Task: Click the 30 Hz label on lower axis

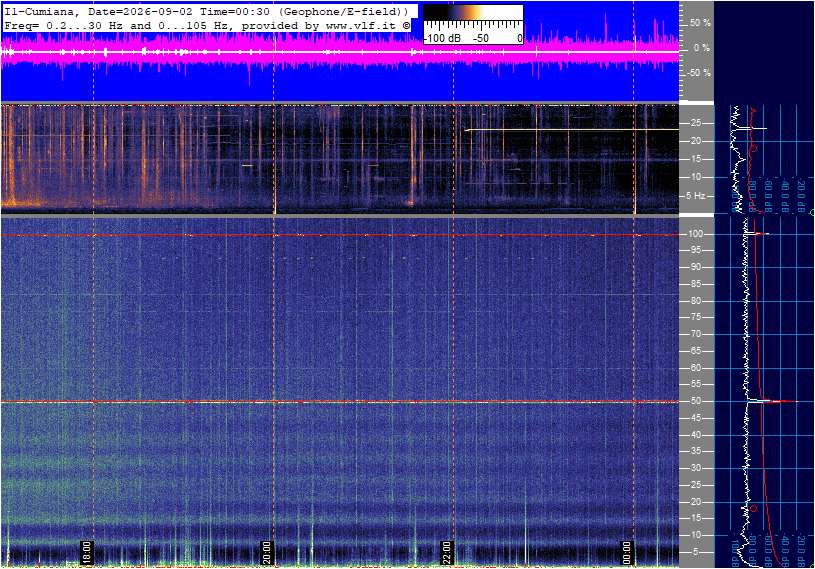Action: [695, 468]
